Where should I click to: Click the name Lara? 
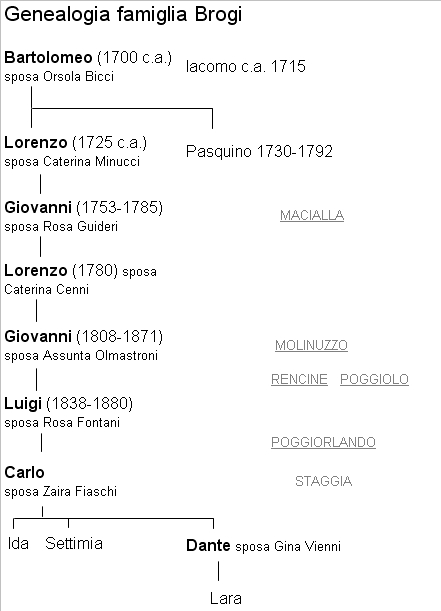click(226, 598)
